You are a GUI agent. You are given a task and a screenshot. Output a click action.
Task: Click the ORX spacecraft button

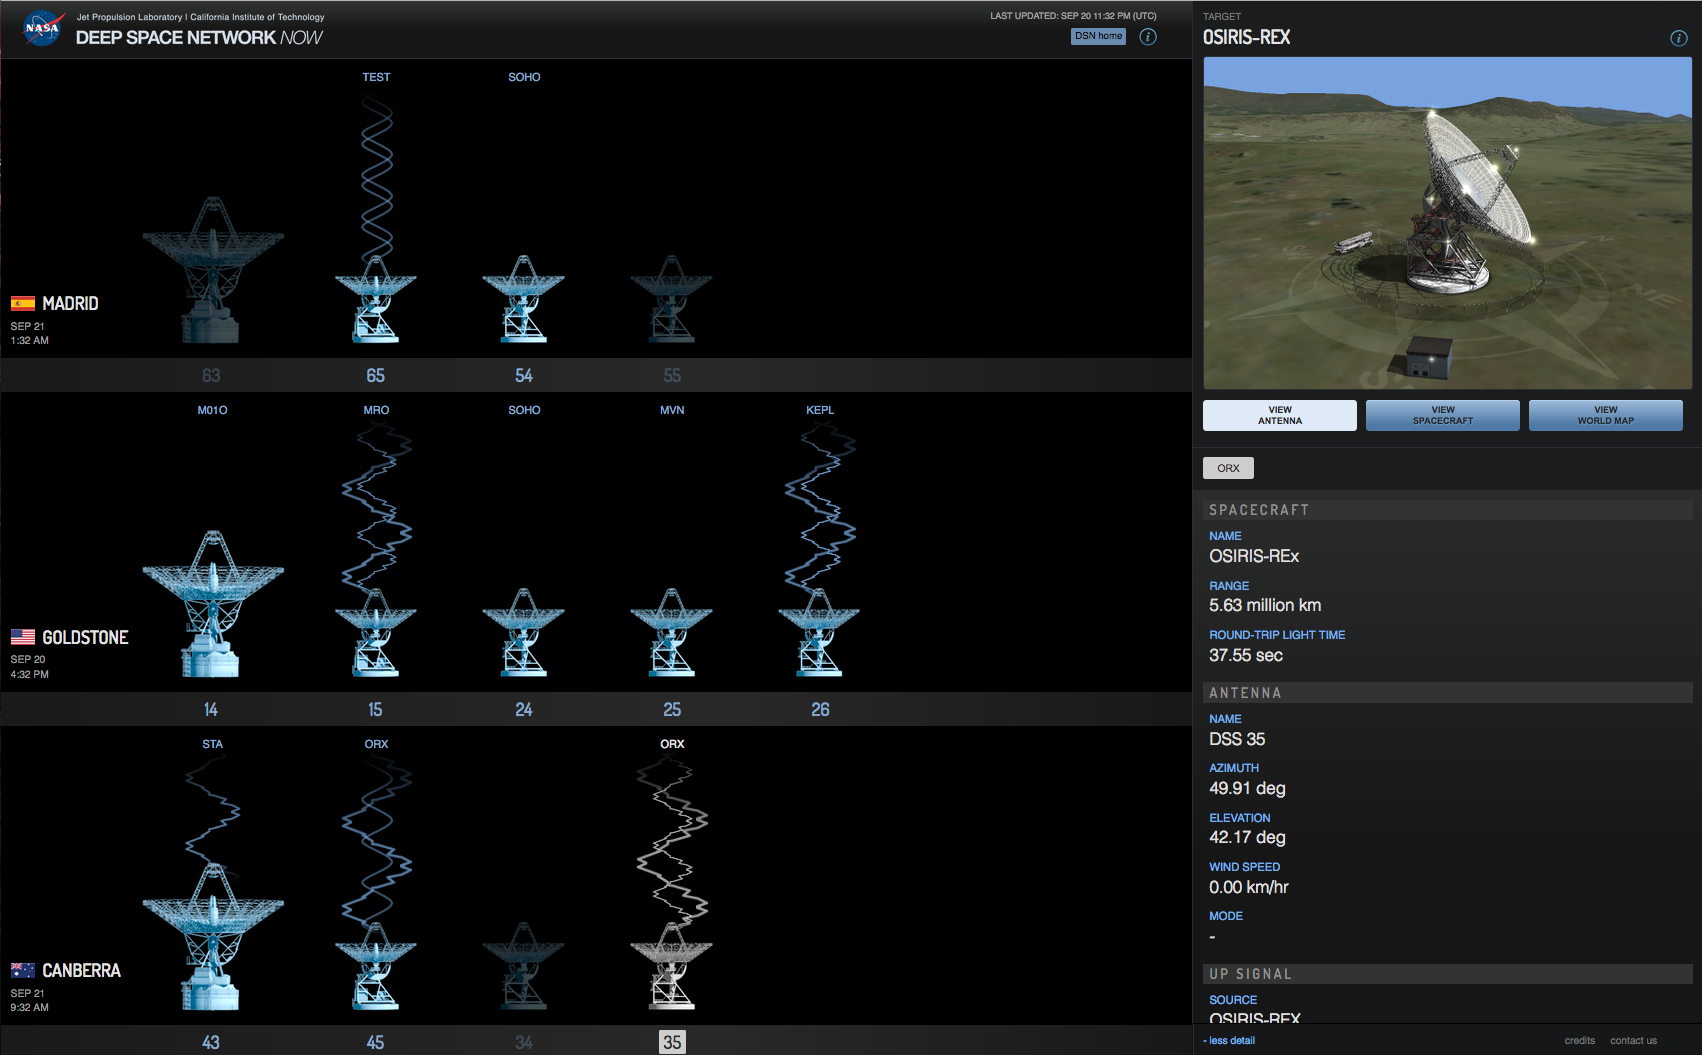(x=1228, y=468)
